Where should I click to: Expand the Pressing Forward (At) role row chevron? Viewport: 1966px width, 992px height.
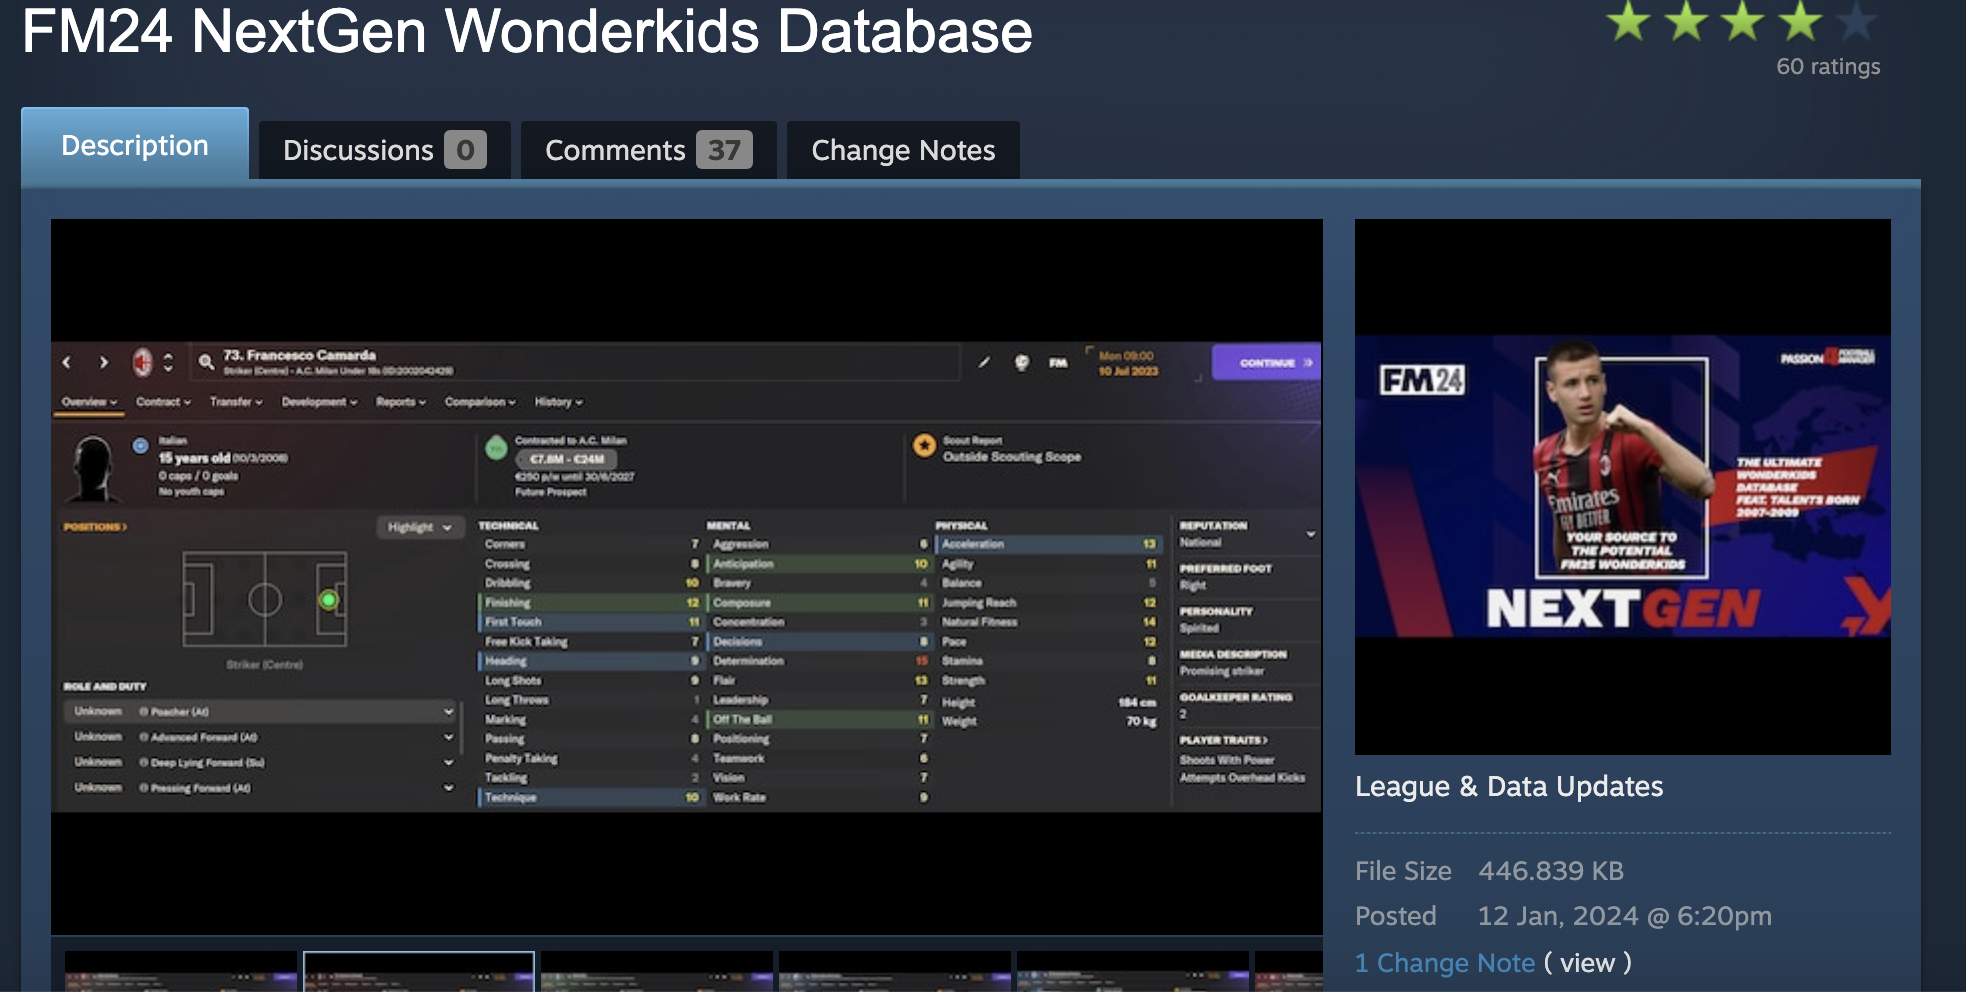[x=448, y=788]
